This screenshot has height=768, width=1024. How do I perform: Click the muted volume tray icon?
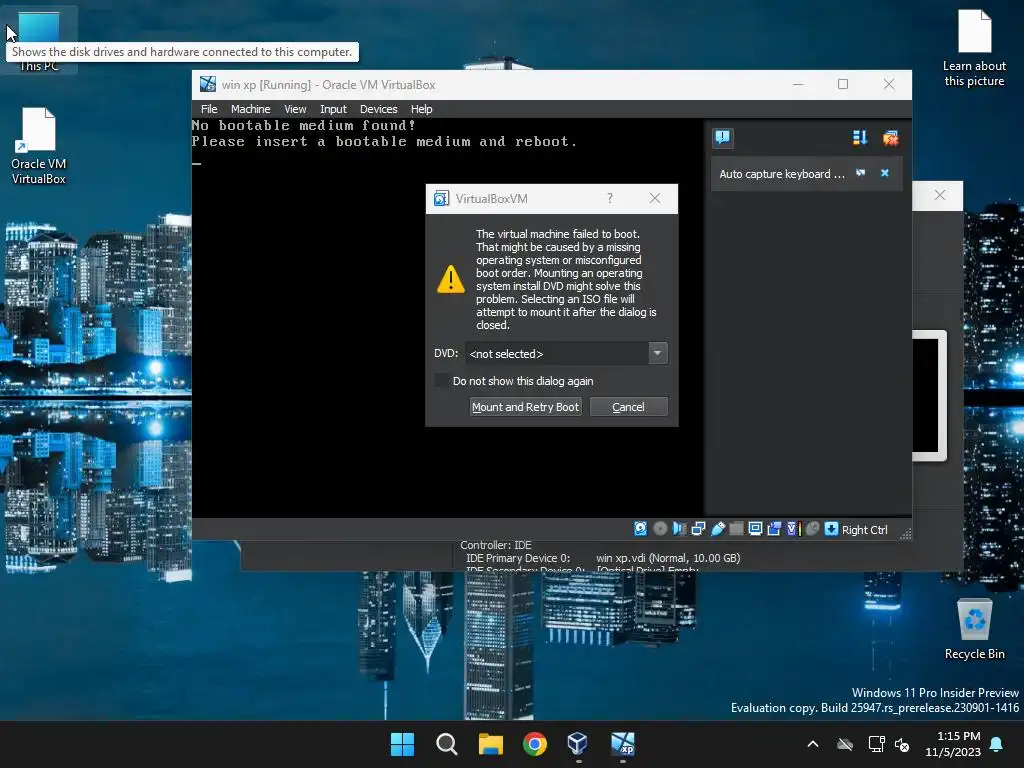tap(902, 744)
